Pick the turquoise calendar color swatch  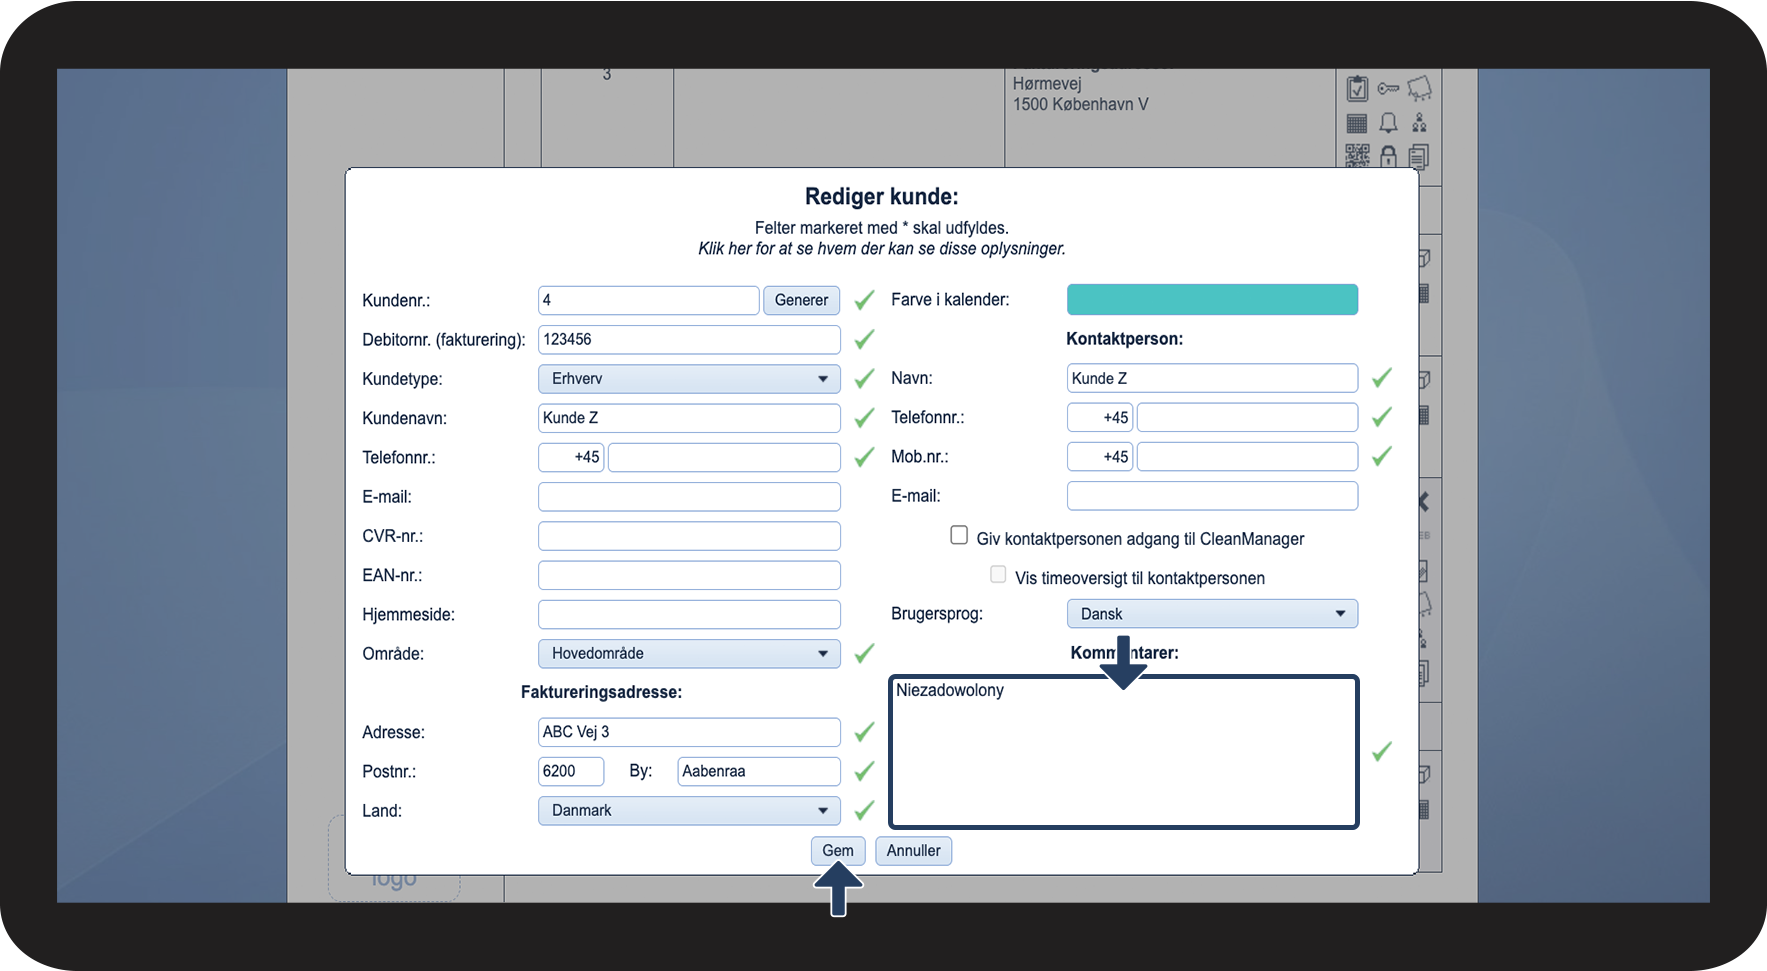pyautogui.click(x=1211, y=300)
